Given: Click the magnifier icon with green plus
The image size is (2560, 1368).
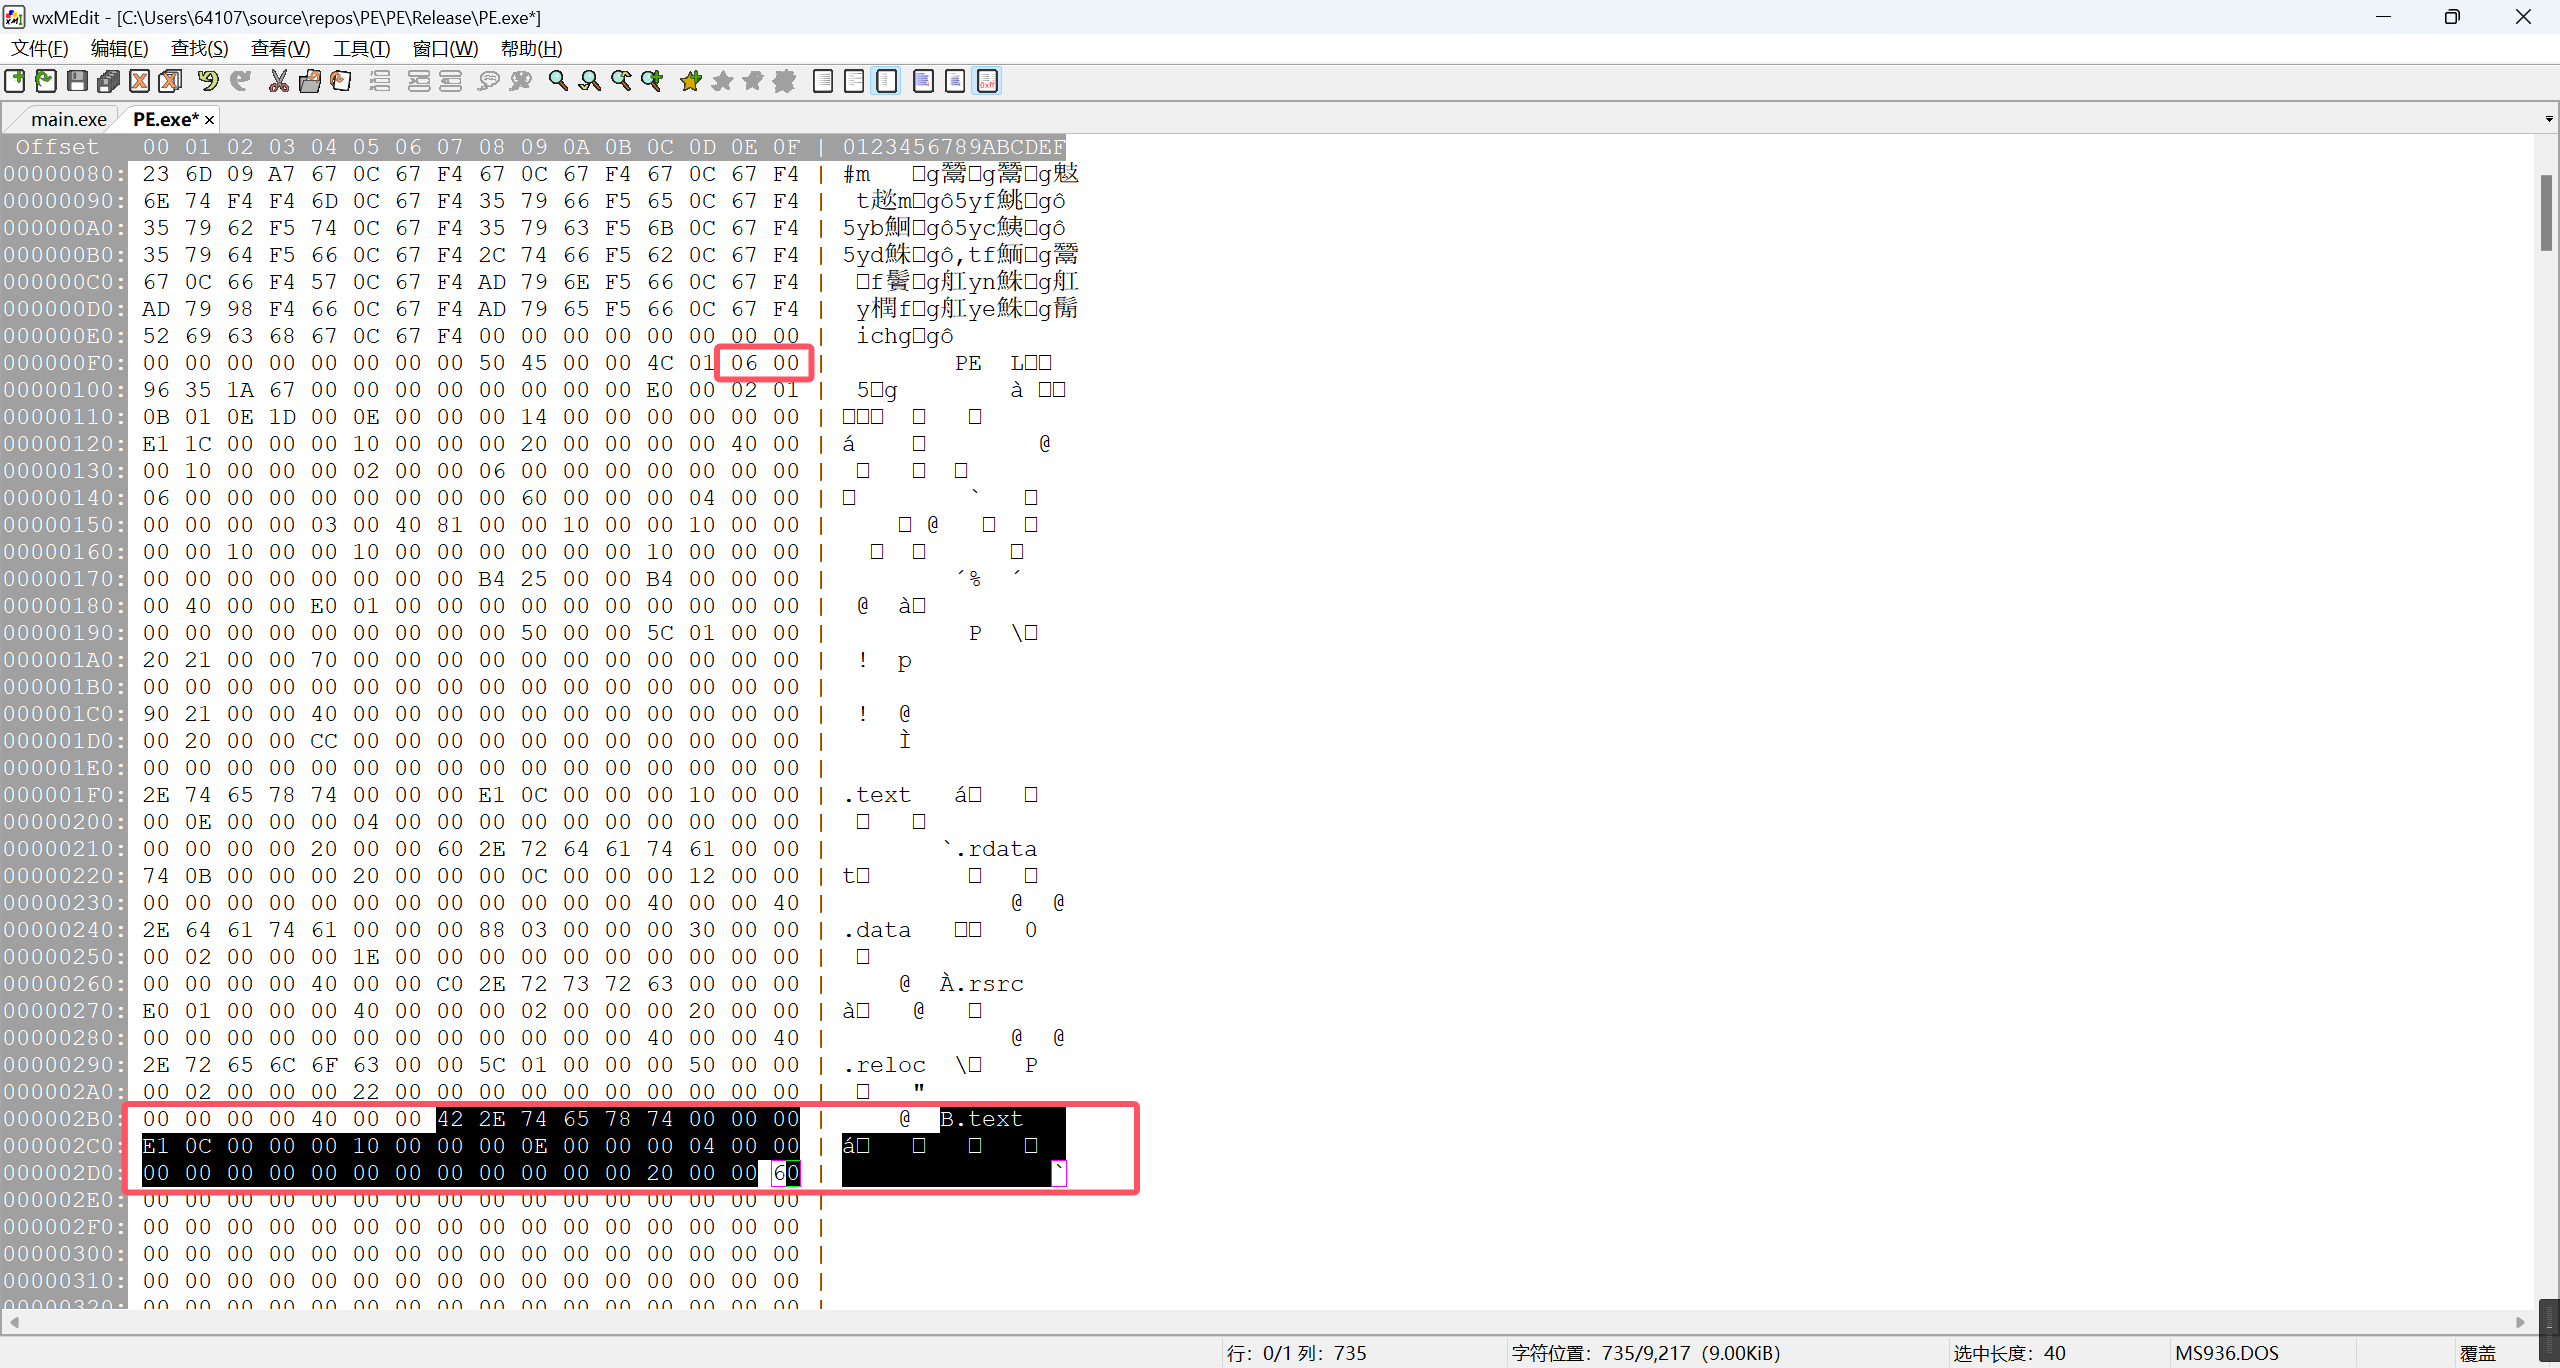Looking at the screenshot, I should click(652, 81).
